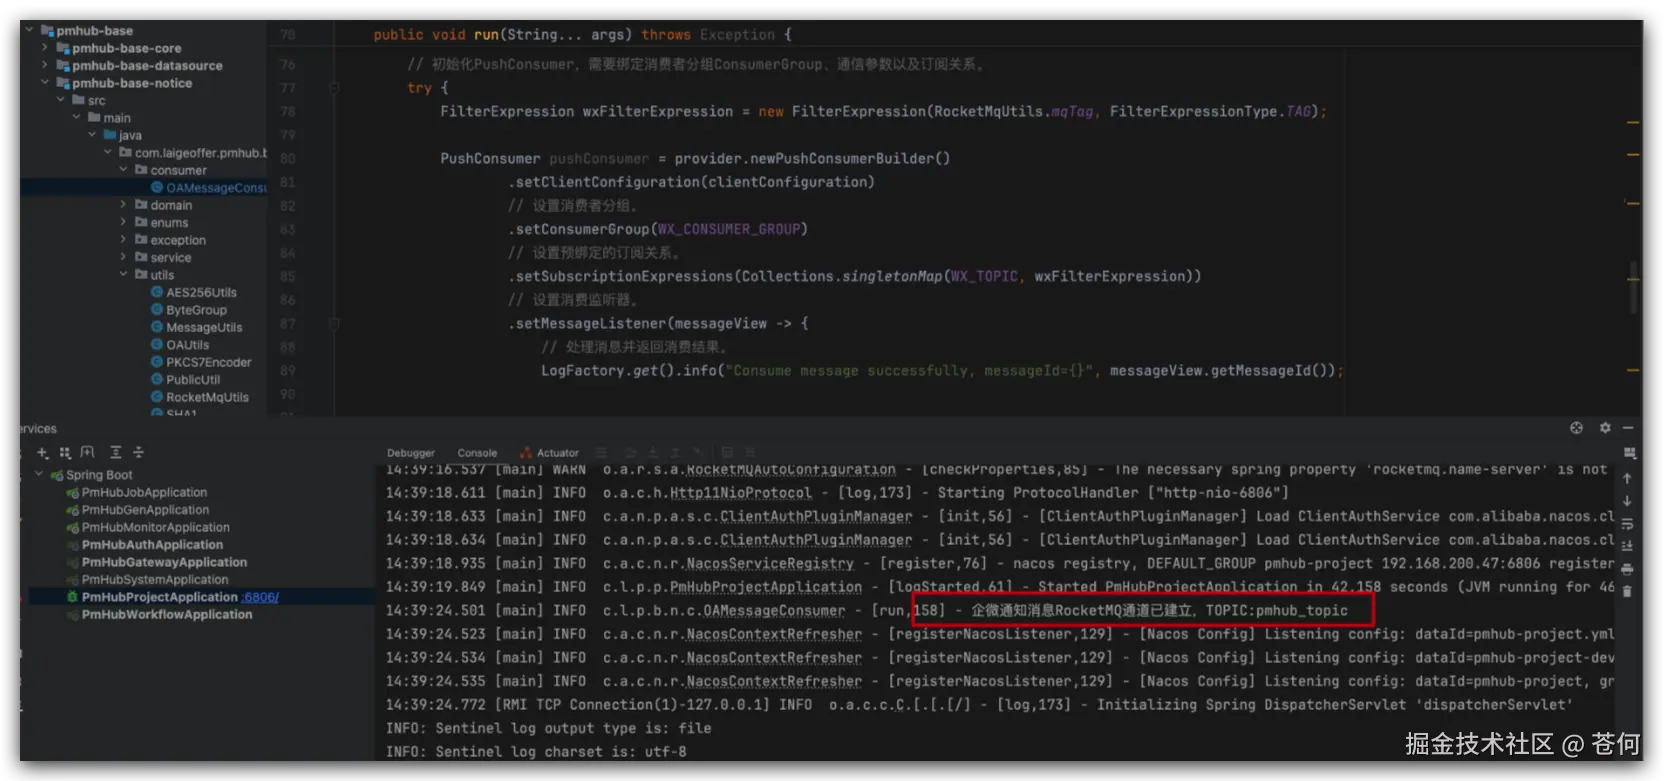The height and width of the screenshot is (781, 1664).
Task: Jump up the stack trace arrow in console
Action: point(1627,479)
